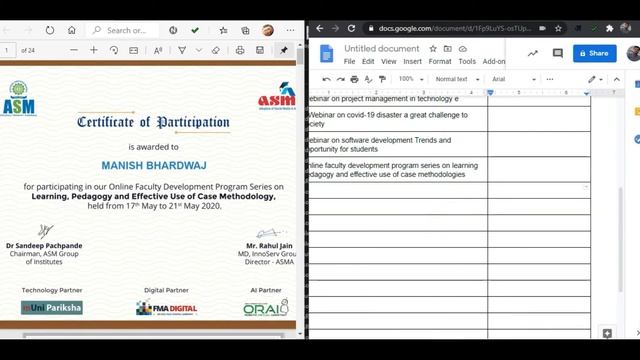Click the Edge search address box

pos(122,30)
